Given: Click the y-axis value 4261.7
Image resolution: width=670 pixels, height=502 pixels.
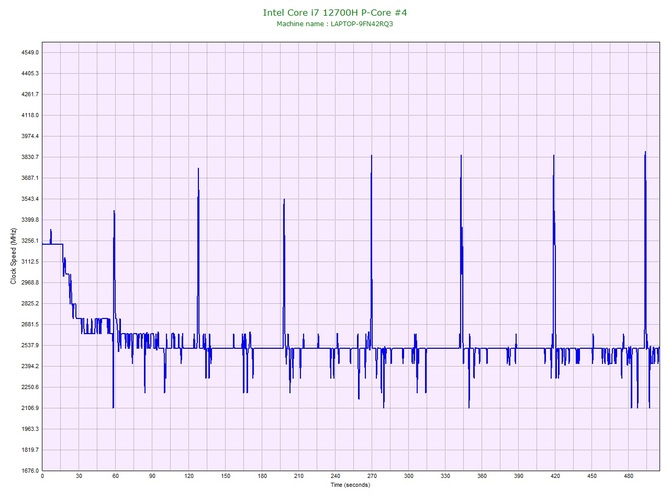Looking at the screenshot, I should (x=30, y=94).
